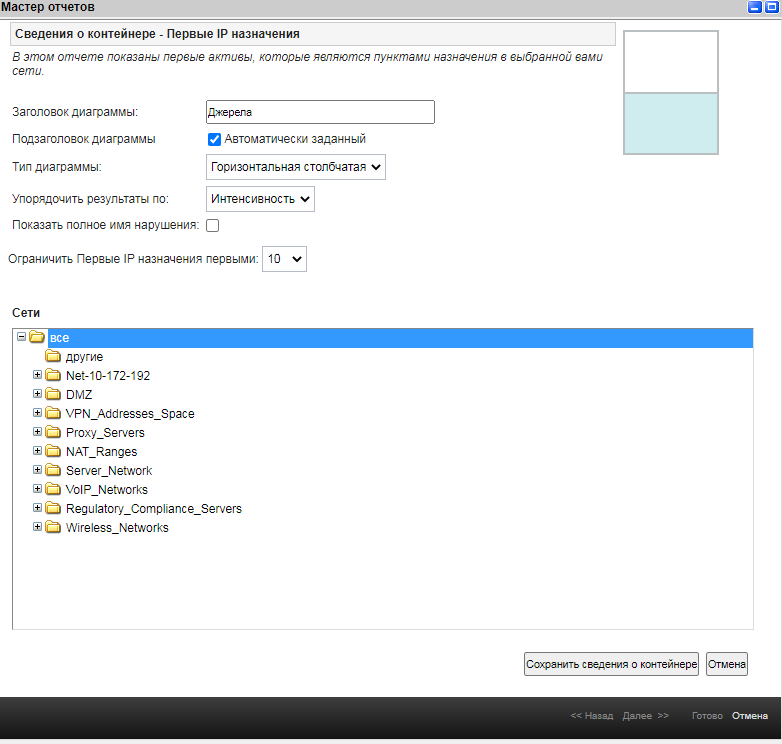Open the limit dropdown showing 10
782x744 pixels.
tap(284, 259)
